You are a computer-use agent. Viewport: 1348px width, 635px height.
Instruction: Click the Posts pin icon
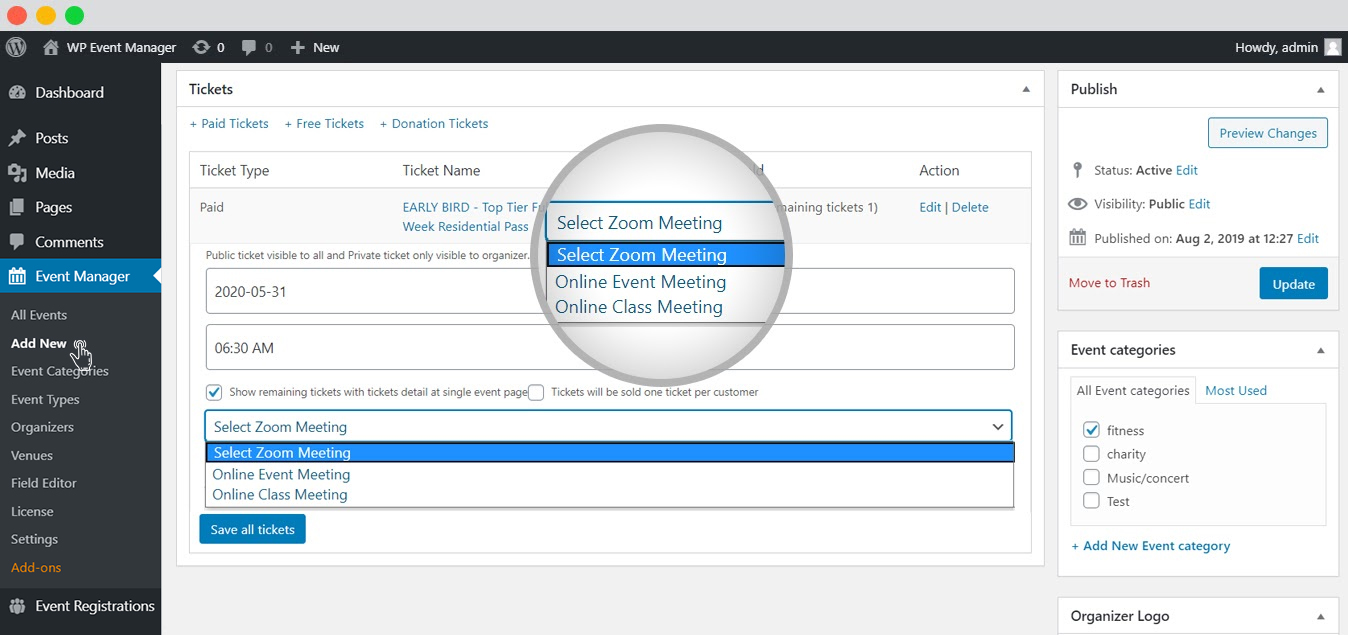click(x=17, y=138)
